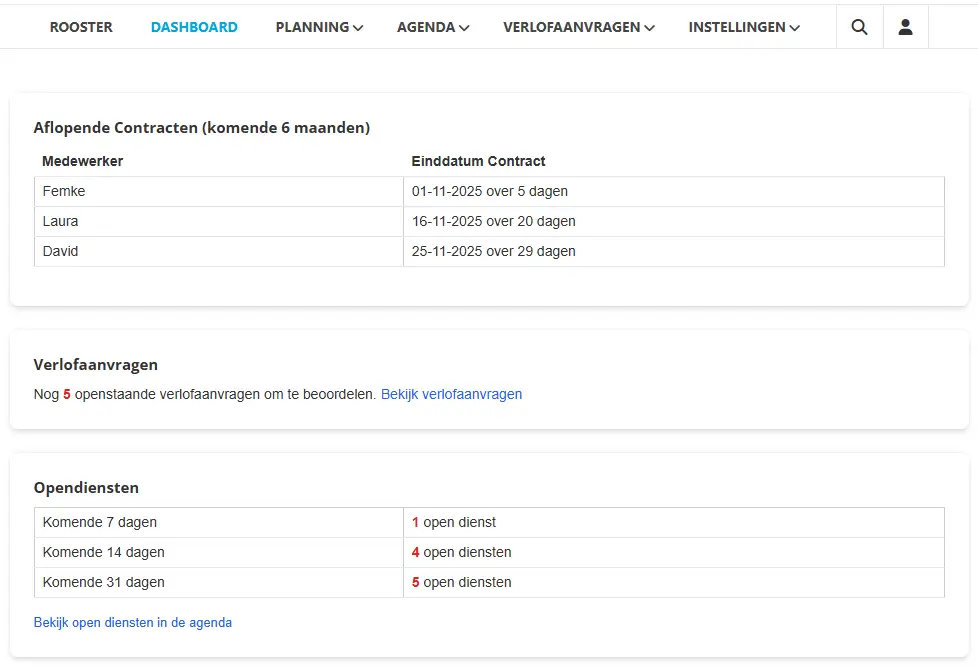The image size is (978, 667).
Task: Open the user account profile icon
Action: click(x=905, y=27)
